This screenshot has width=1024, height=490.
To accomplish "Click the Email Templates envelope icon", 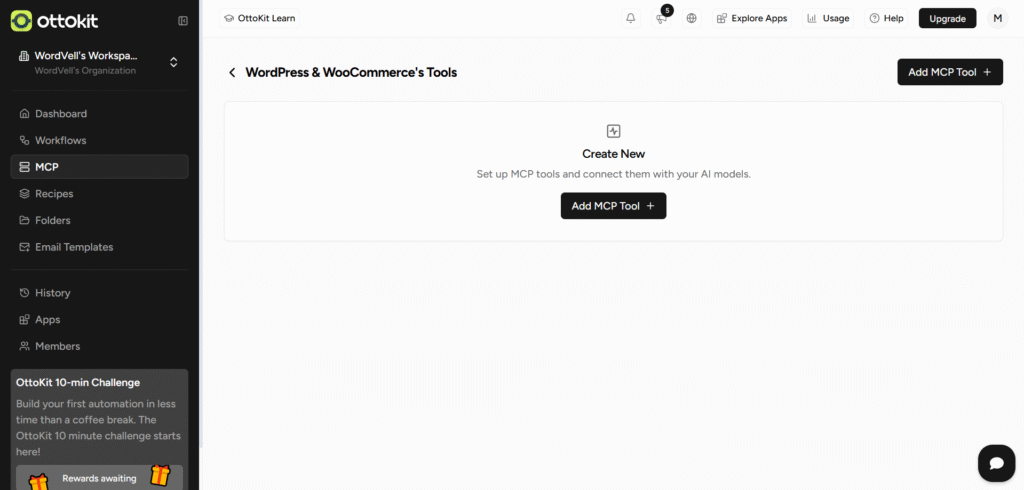I will pyautogui.click(x=24, y=247).
